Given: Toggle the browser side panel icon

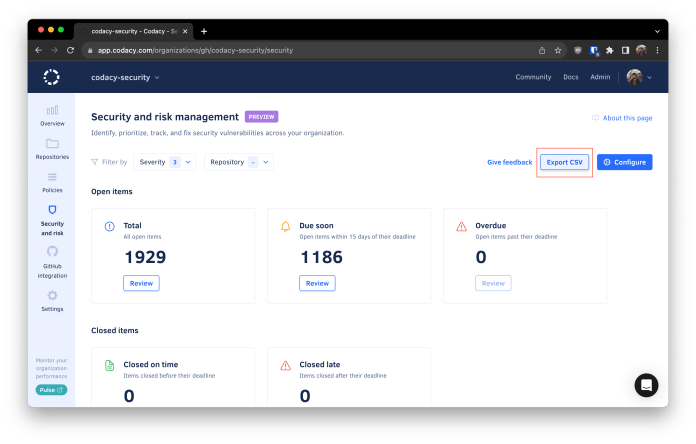Looking at the screenshot, I should pyautogui.click(x=625, y=50).
